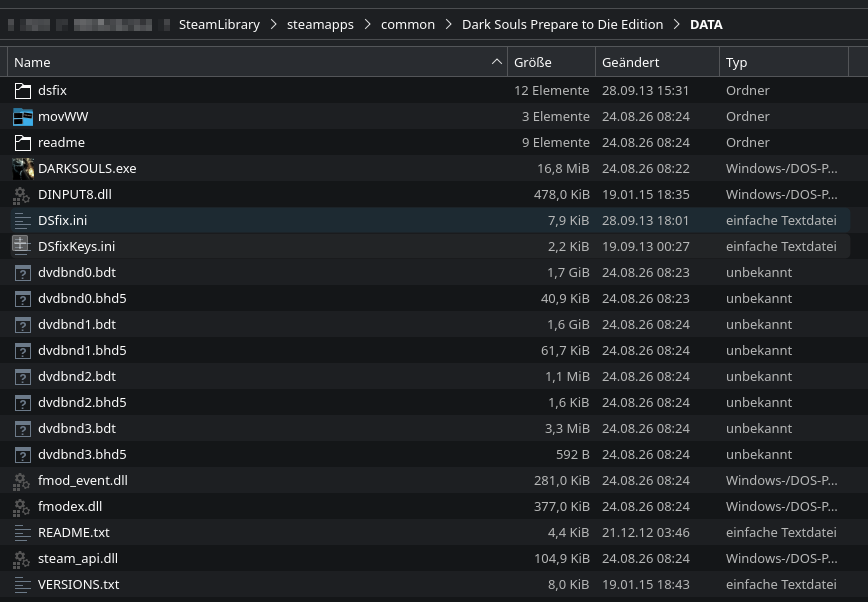868x602 pixels.
Task: Select the dvdbnd1.bhd5 file name
Action: tap(82, 351)
